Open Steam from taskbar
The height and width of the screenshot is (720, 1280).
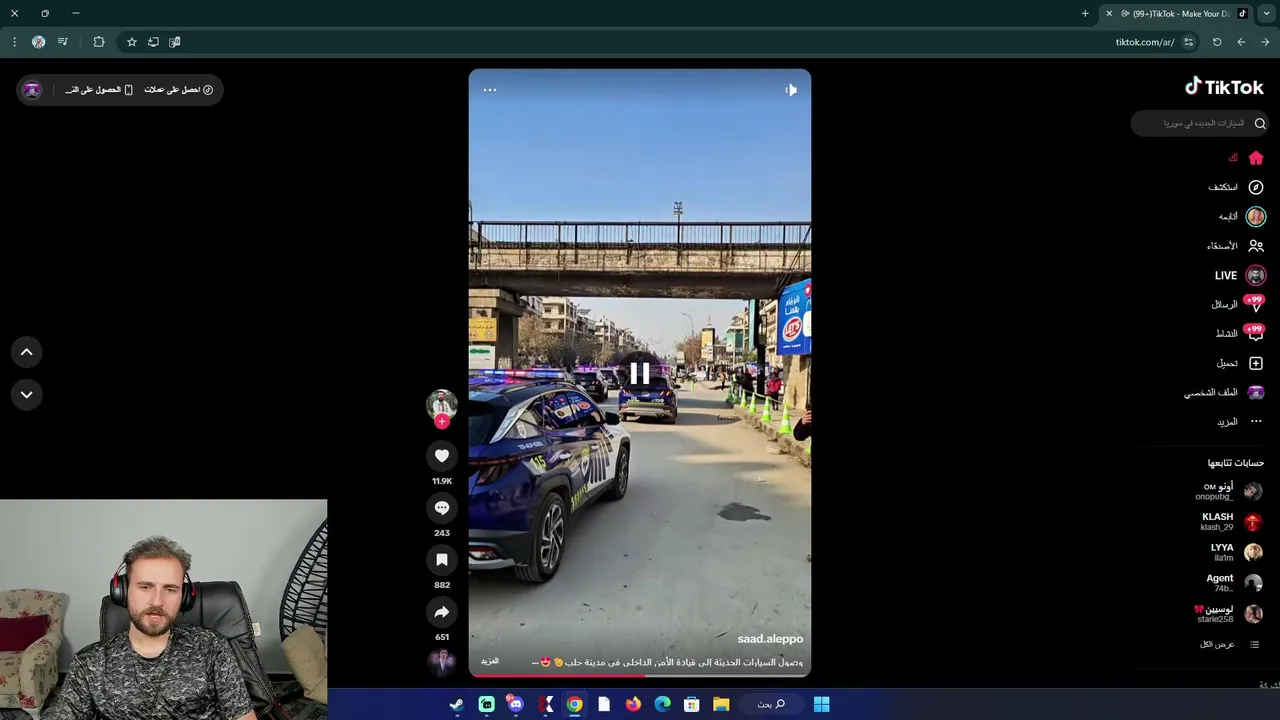click(456, 704)
